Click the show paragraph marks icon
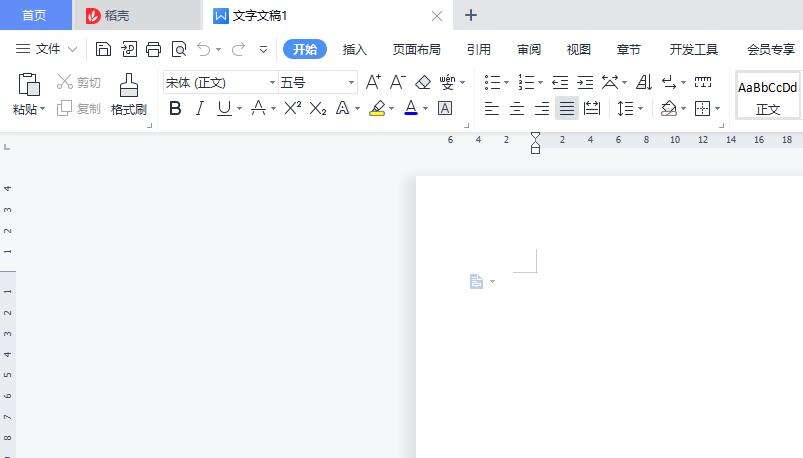Screen dimensions: 803x458 click(669, 82)
